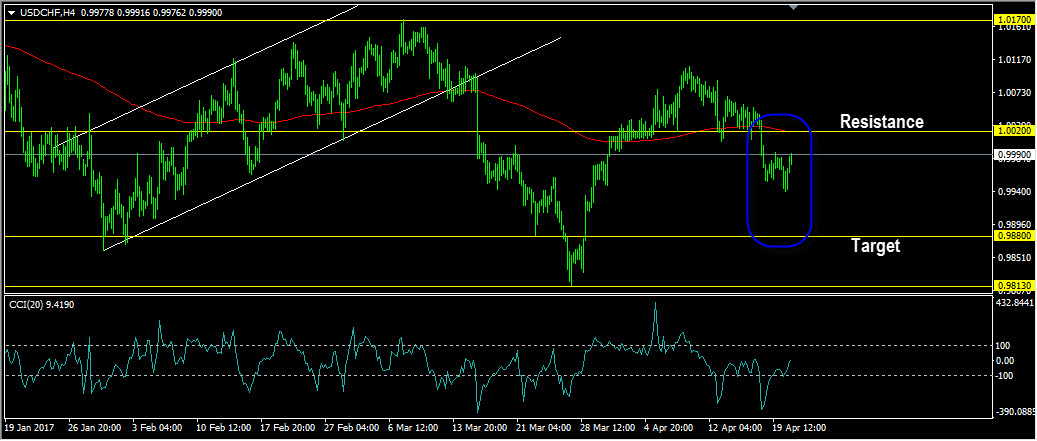This screenshot has height=441, width=1037.
Task: Click the 0.99400 price scale value
Action: coord(1013,192)
